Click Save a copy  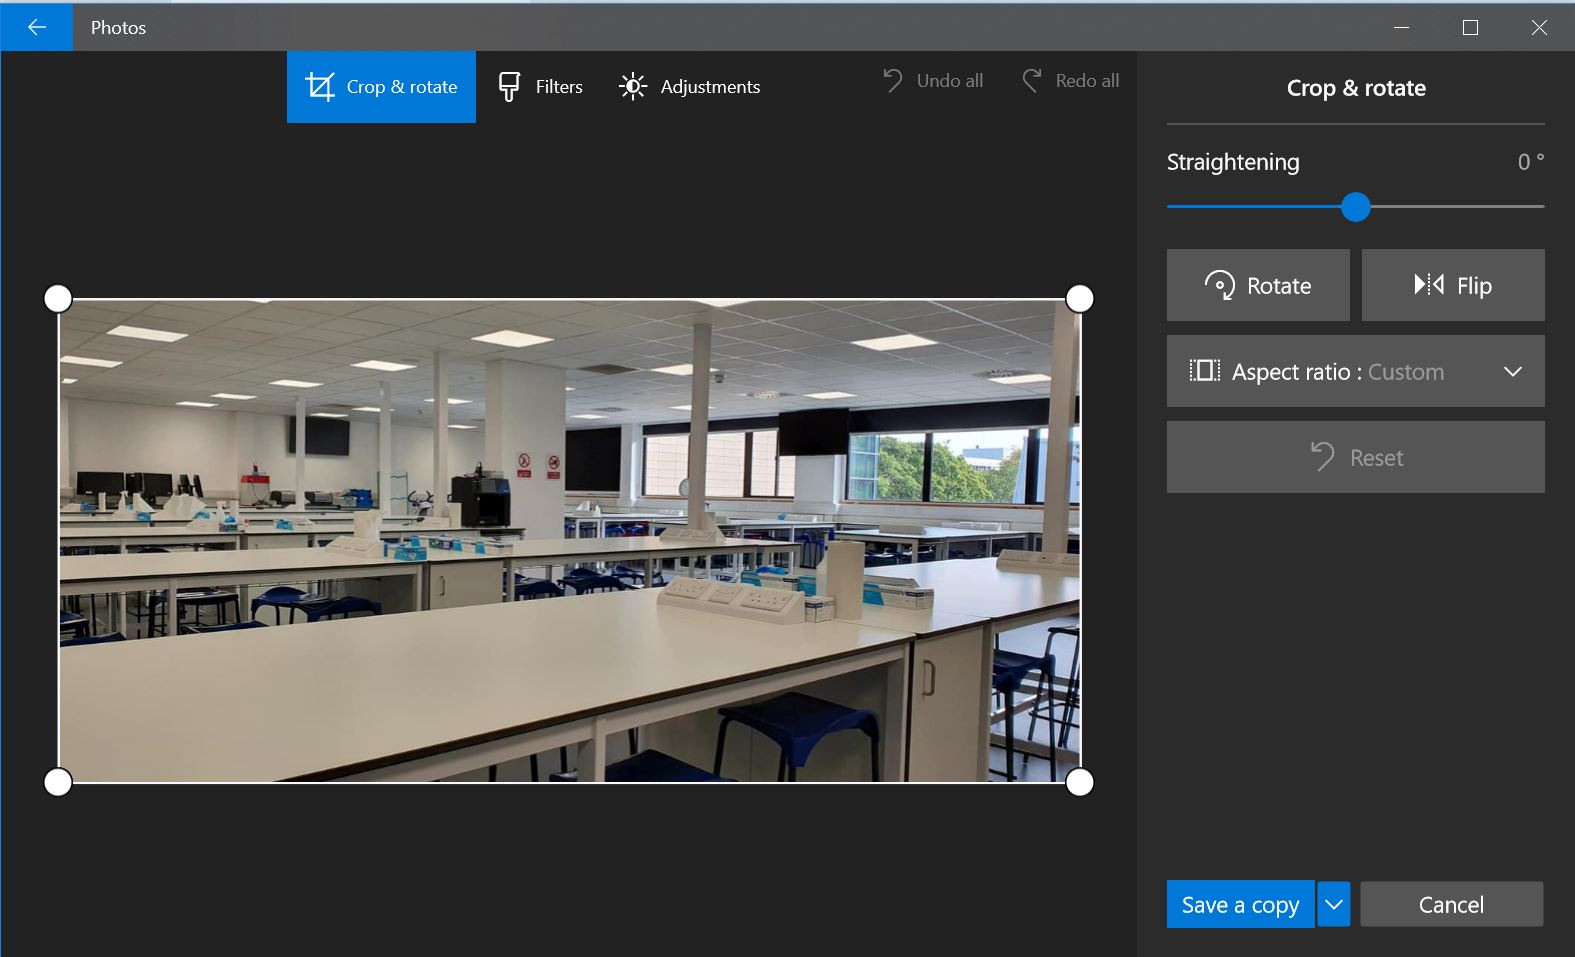coord(1240,905)
